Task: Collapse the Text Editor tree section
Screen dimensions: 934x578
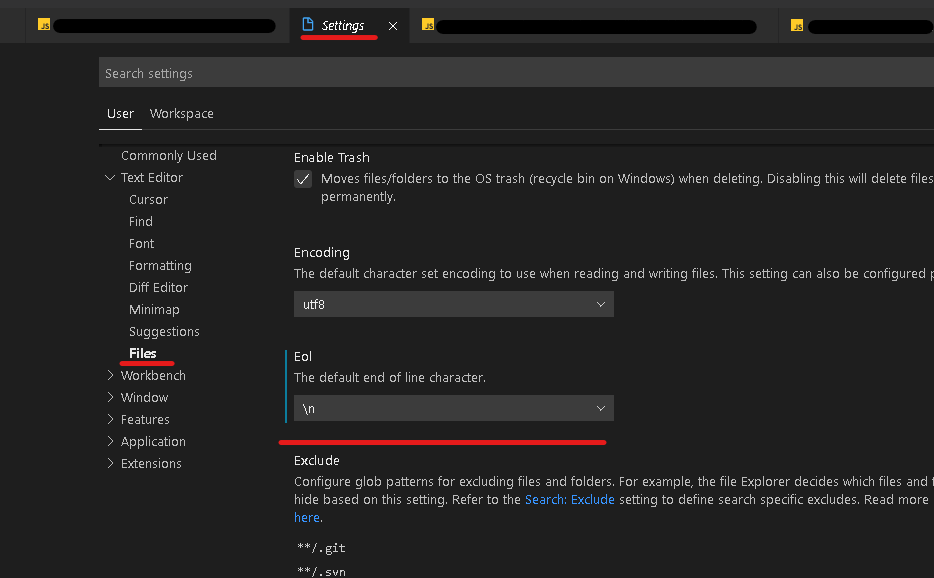Action: (x=110, y=178)
